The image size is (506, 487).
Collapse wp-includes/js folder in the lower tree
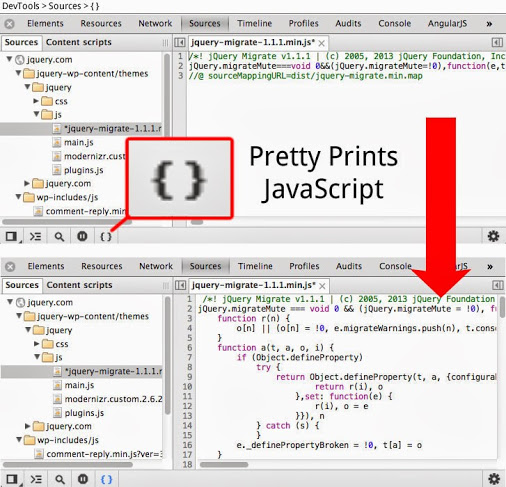[x=19, y=440]
